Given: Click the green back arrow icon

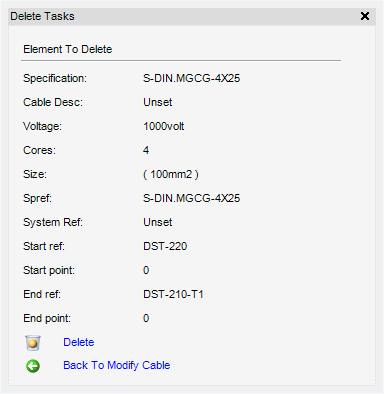Looking at the screenshot, I should pos(33,366).
